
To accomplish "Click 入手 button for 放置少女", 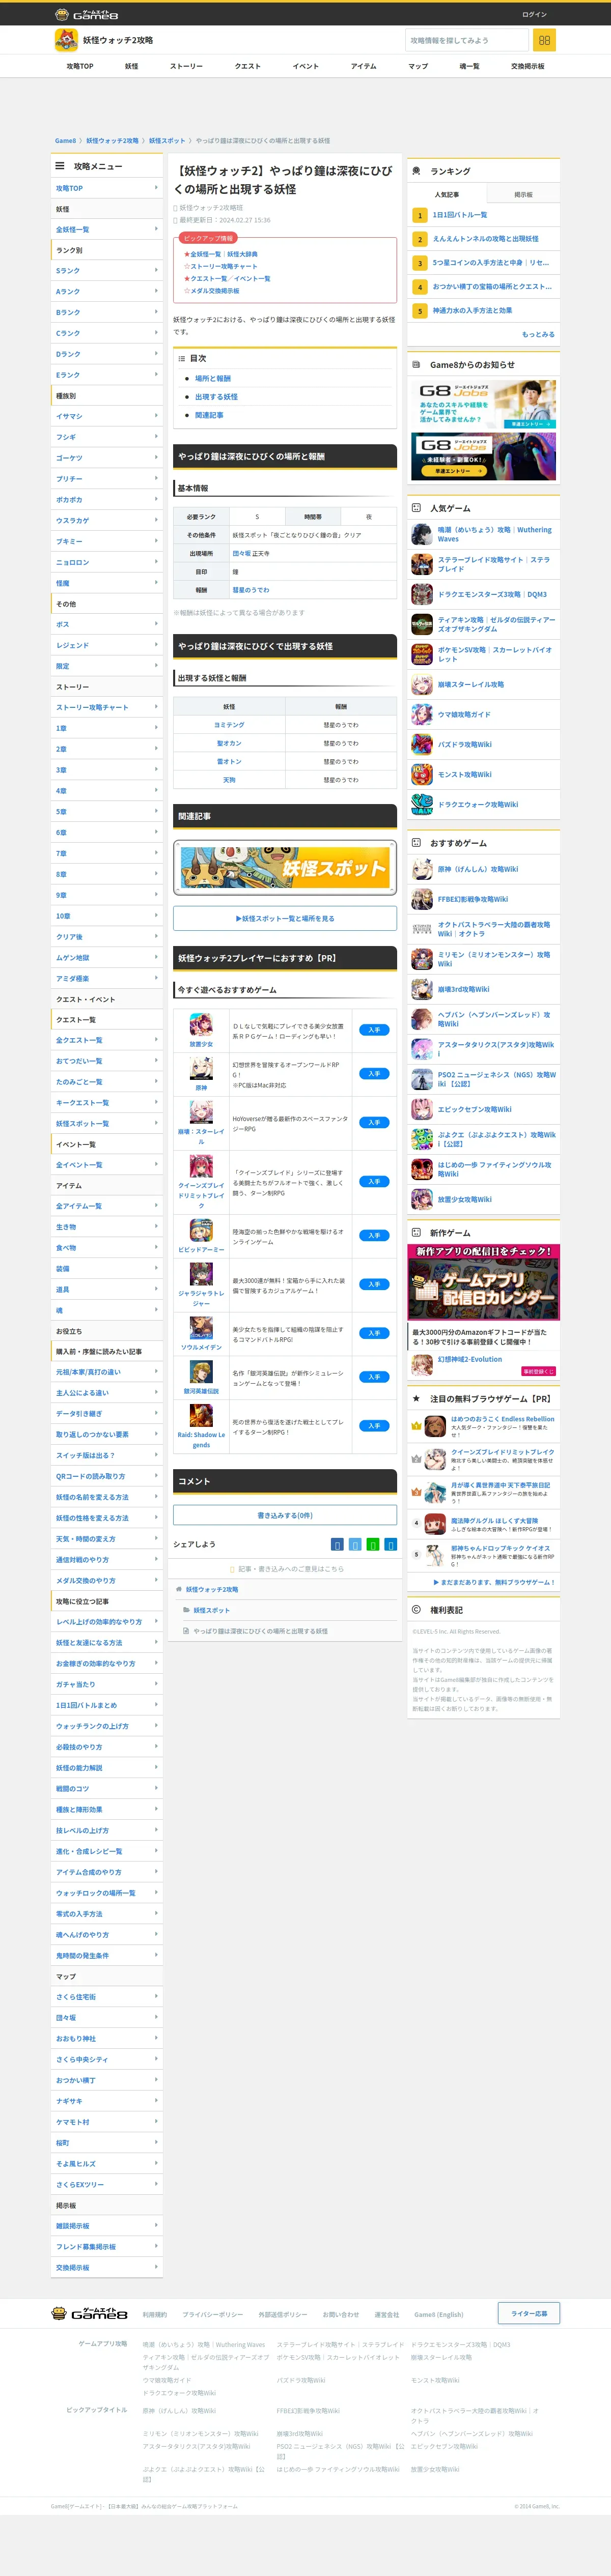I will pyautogui.click(x=374, y=1029).
